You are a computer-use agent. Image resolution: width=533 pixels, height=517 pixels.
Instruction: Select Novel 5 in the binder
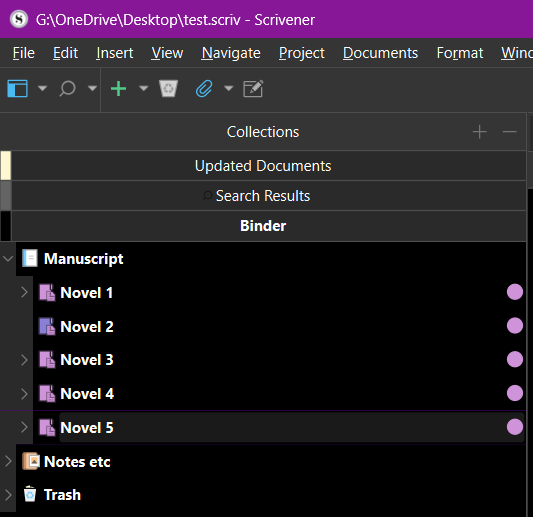point(87,427)
